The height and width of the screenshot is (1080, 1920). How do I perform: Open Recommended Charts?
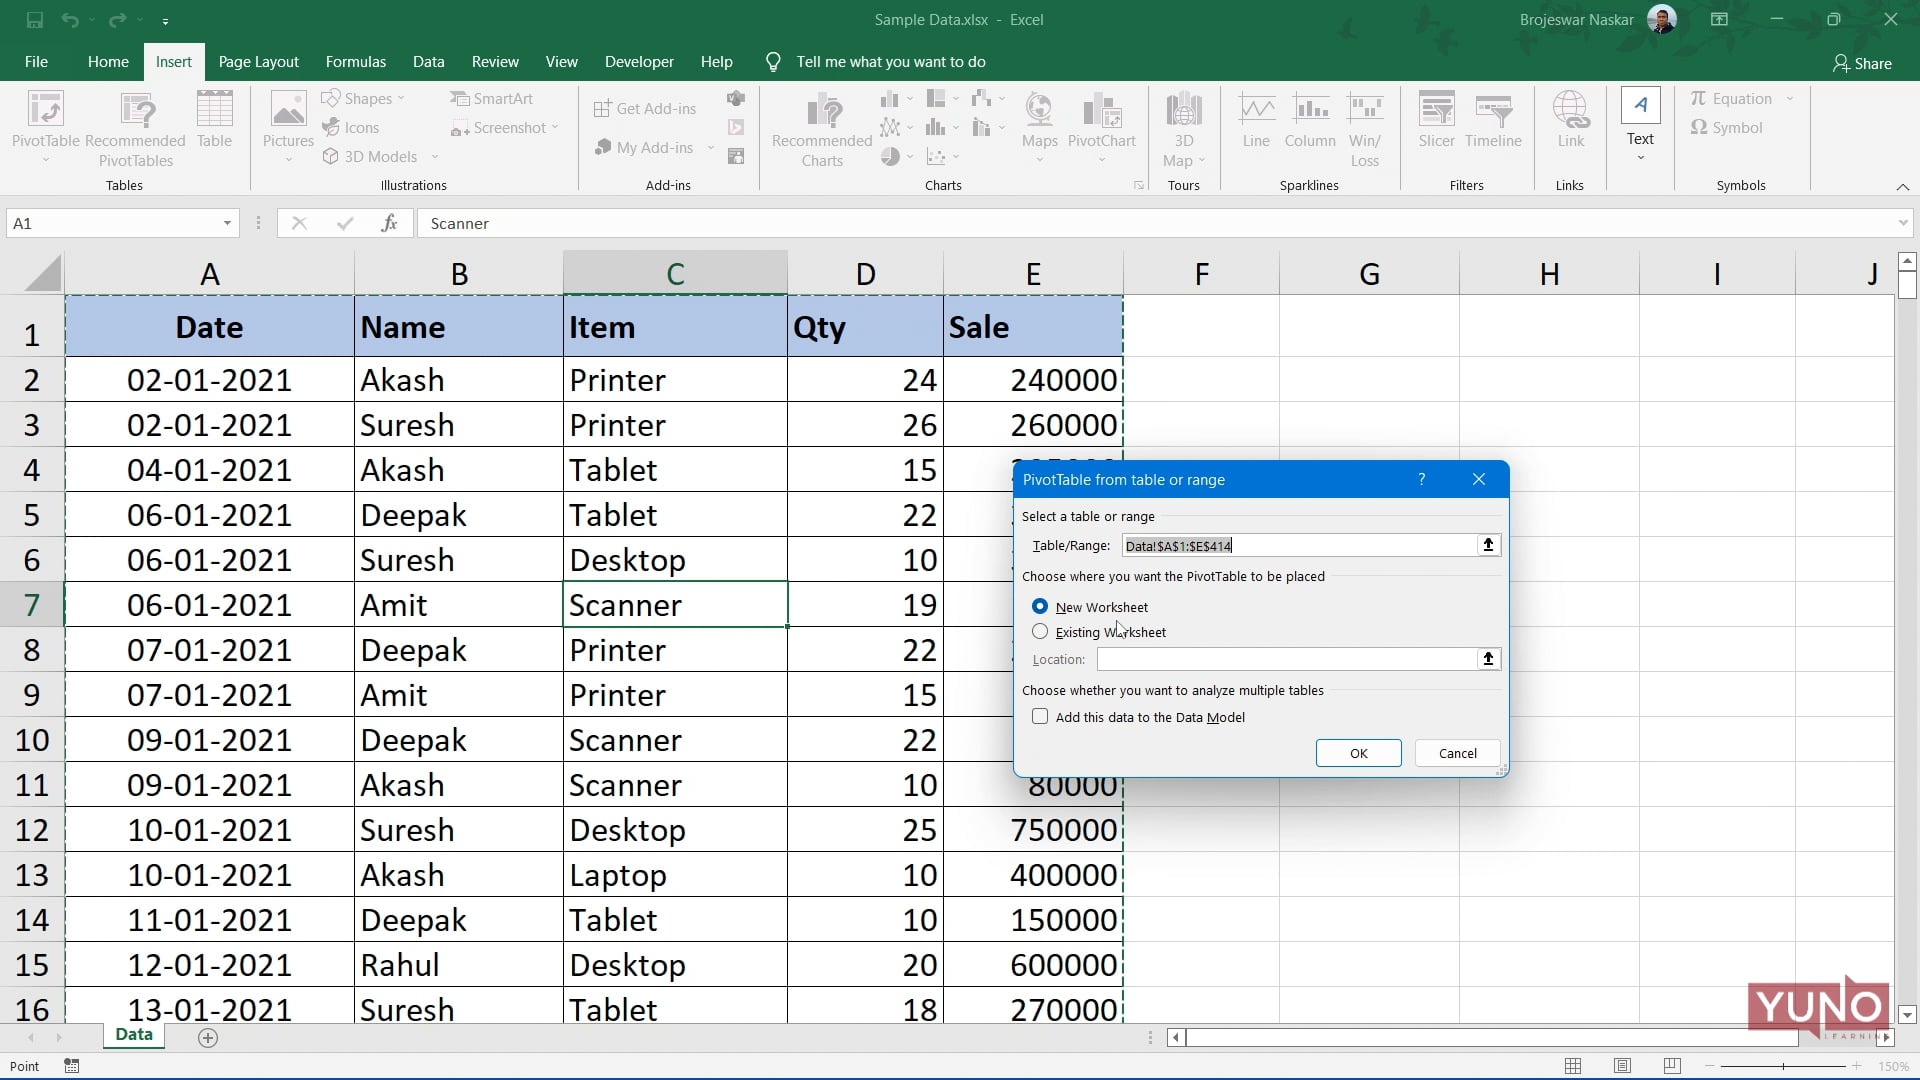822,129
